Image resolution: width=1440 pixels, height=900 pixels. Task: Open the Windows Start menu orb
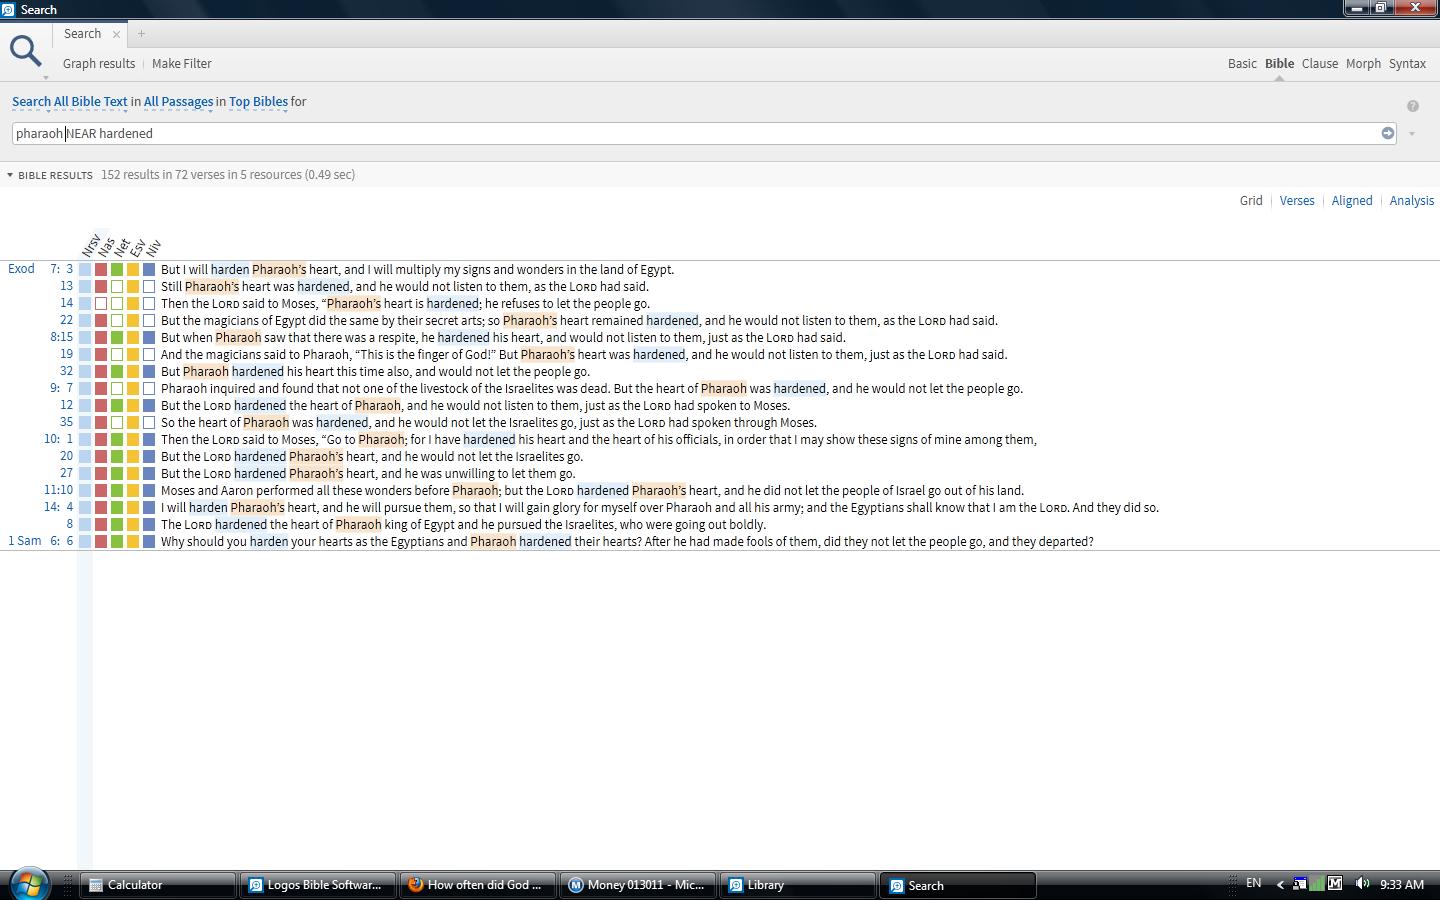[x=29, y=884]
